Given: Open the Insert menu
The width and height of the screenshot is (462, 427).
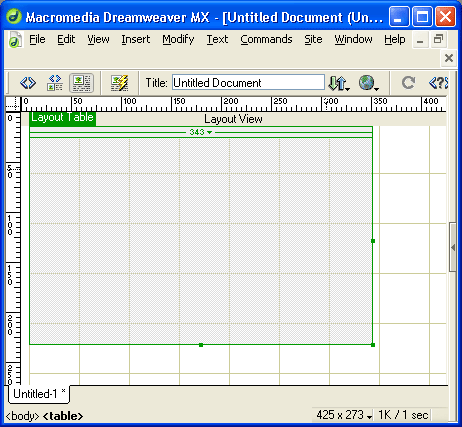Looking at the screenshot, I should [136, 39].
